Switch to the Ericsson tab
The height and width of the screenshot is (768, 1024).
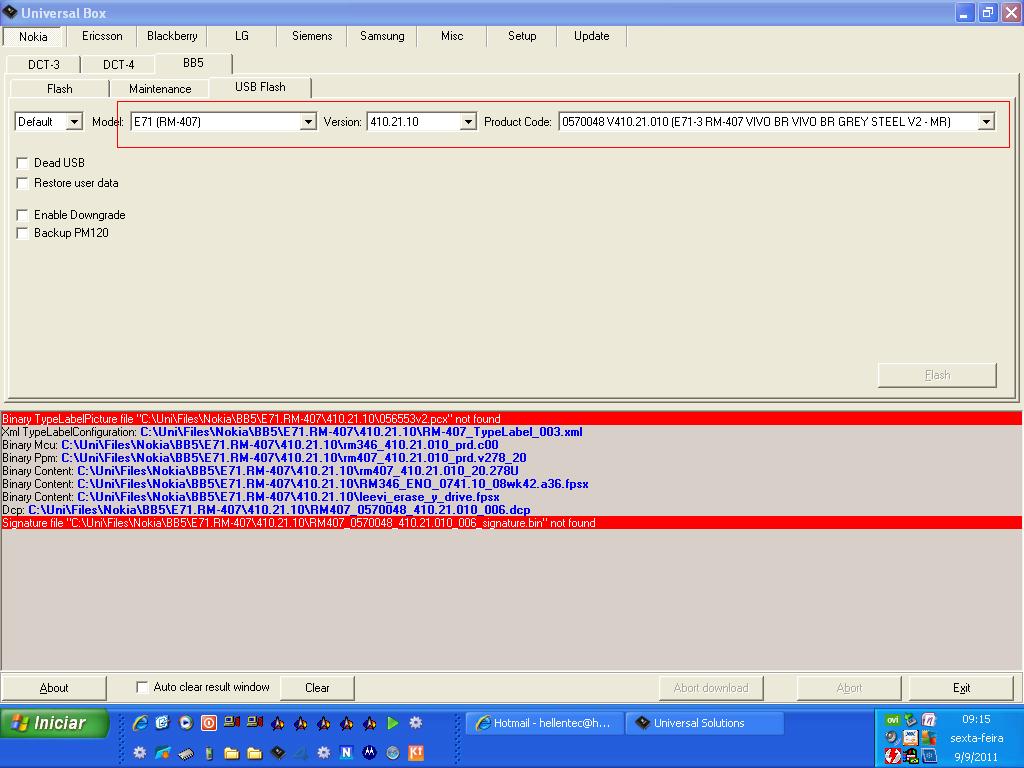click(102, 36)
